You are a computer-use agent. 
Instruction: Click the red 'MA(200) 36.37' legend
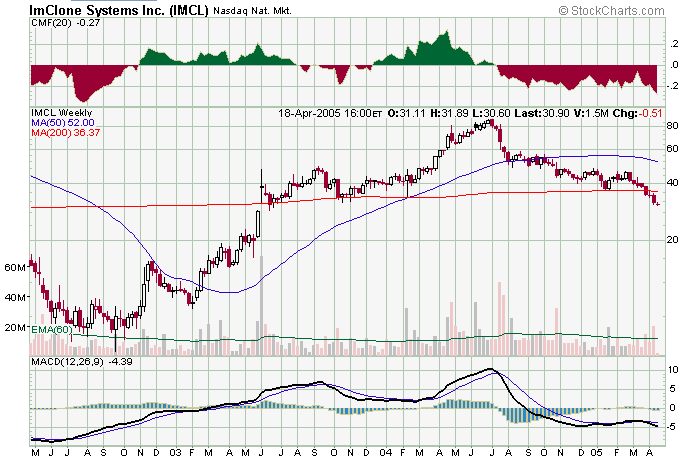(65, 133)
